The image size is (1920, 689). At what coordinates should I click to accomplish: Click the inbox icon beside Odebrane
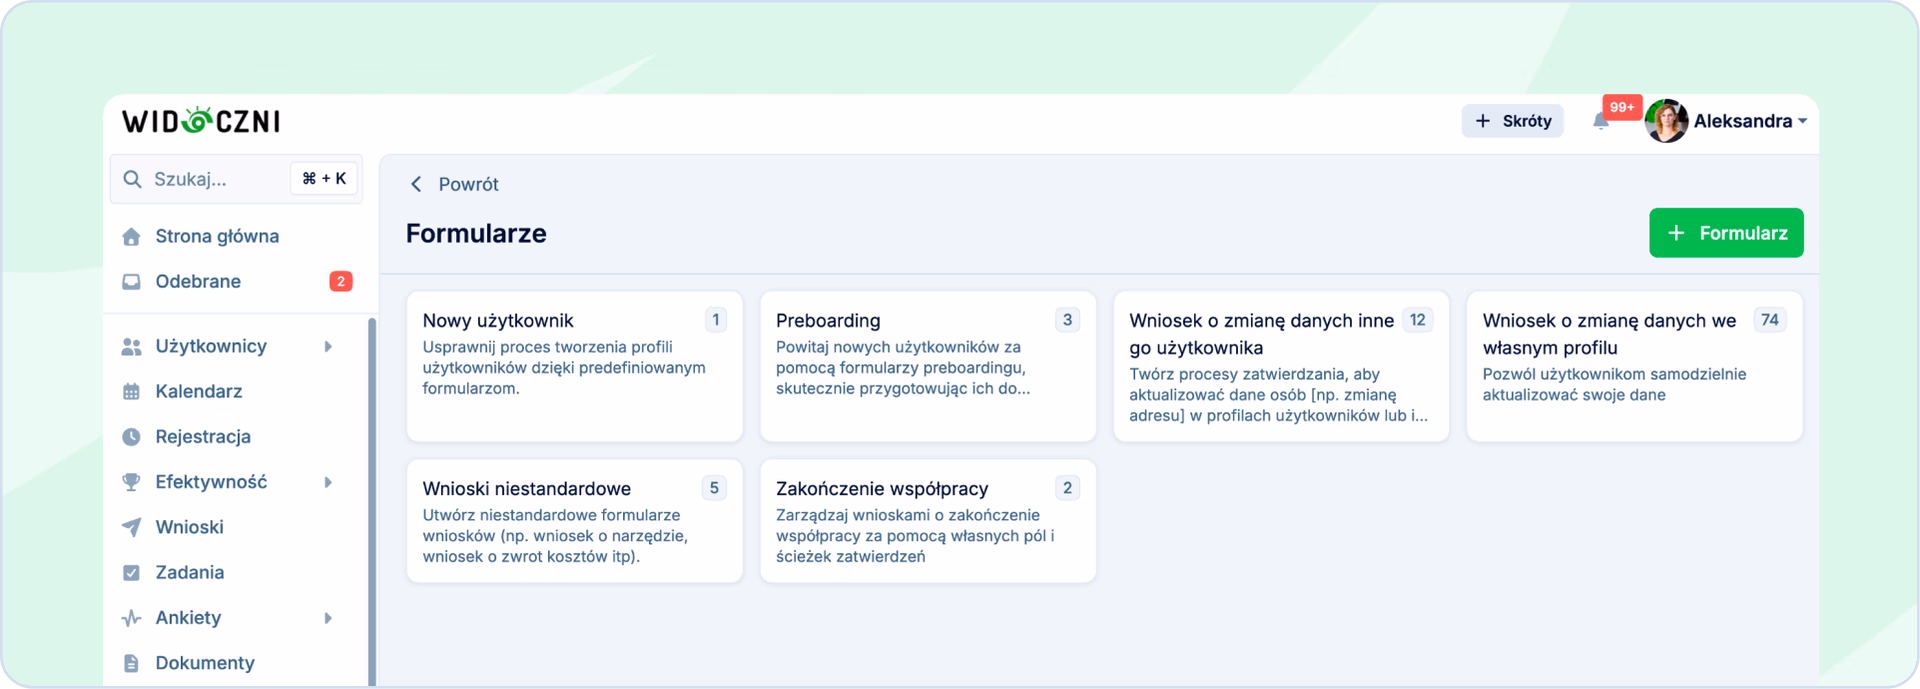131,282
